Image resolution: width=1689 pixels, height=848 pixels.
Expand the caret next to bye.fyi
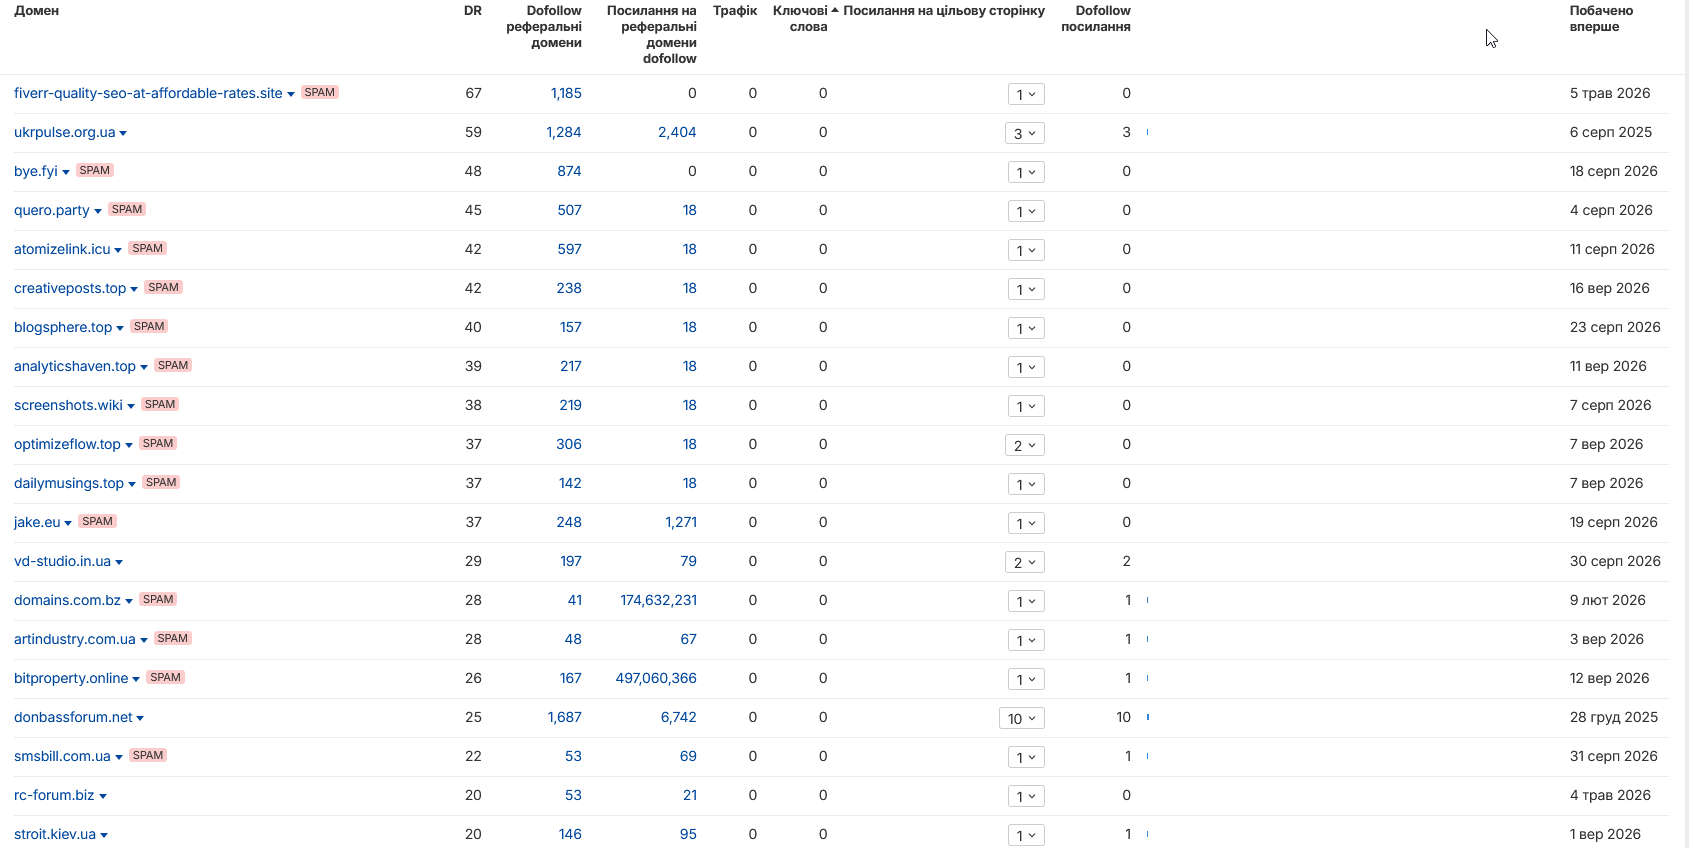[x=66, y=172]
